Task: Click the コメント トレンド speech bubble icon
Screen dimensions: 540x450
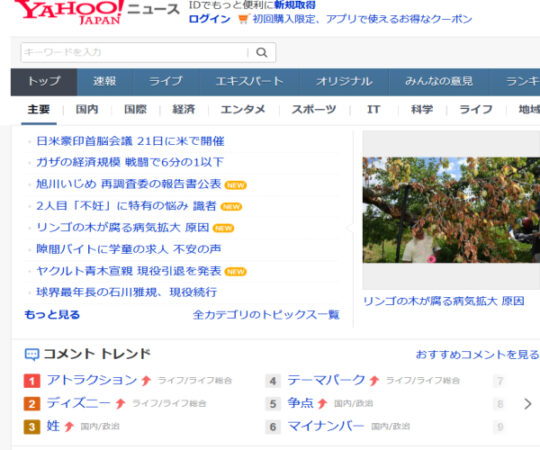Action: pyautogui.click(x=32, y=354)
